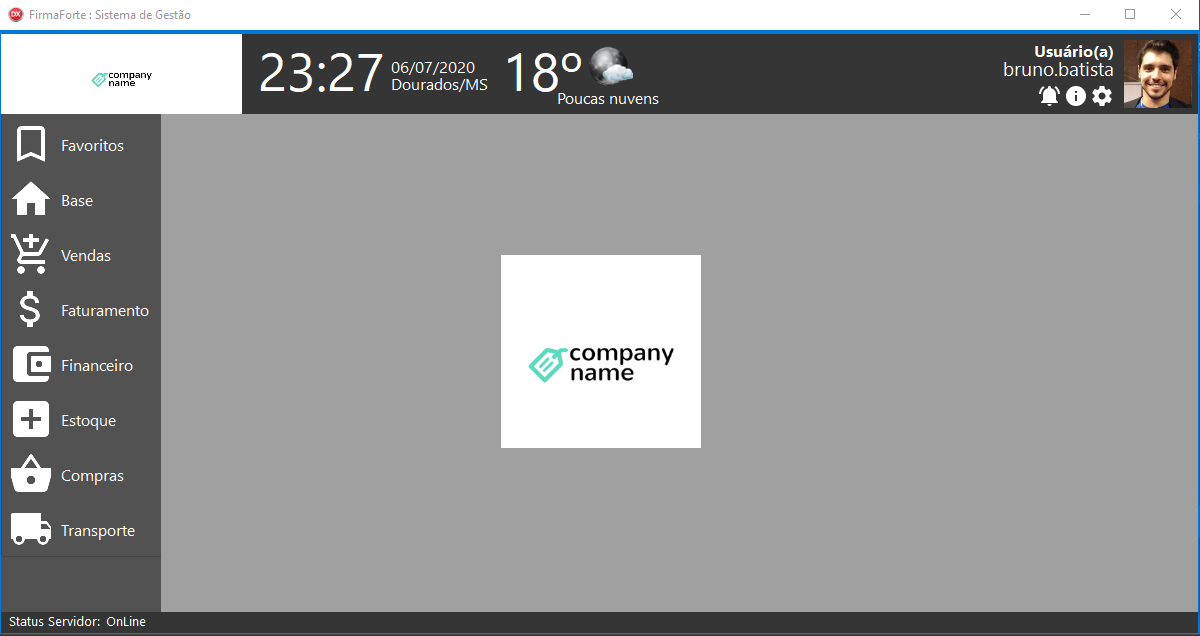The image size is (1200, 636).
Task: Click the 18° temperature reading
Action: click(x=543, y=71)
